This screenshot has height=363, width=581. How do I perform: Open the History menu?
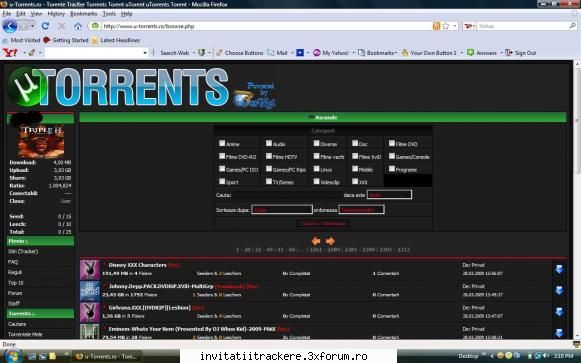click(56, 14)
